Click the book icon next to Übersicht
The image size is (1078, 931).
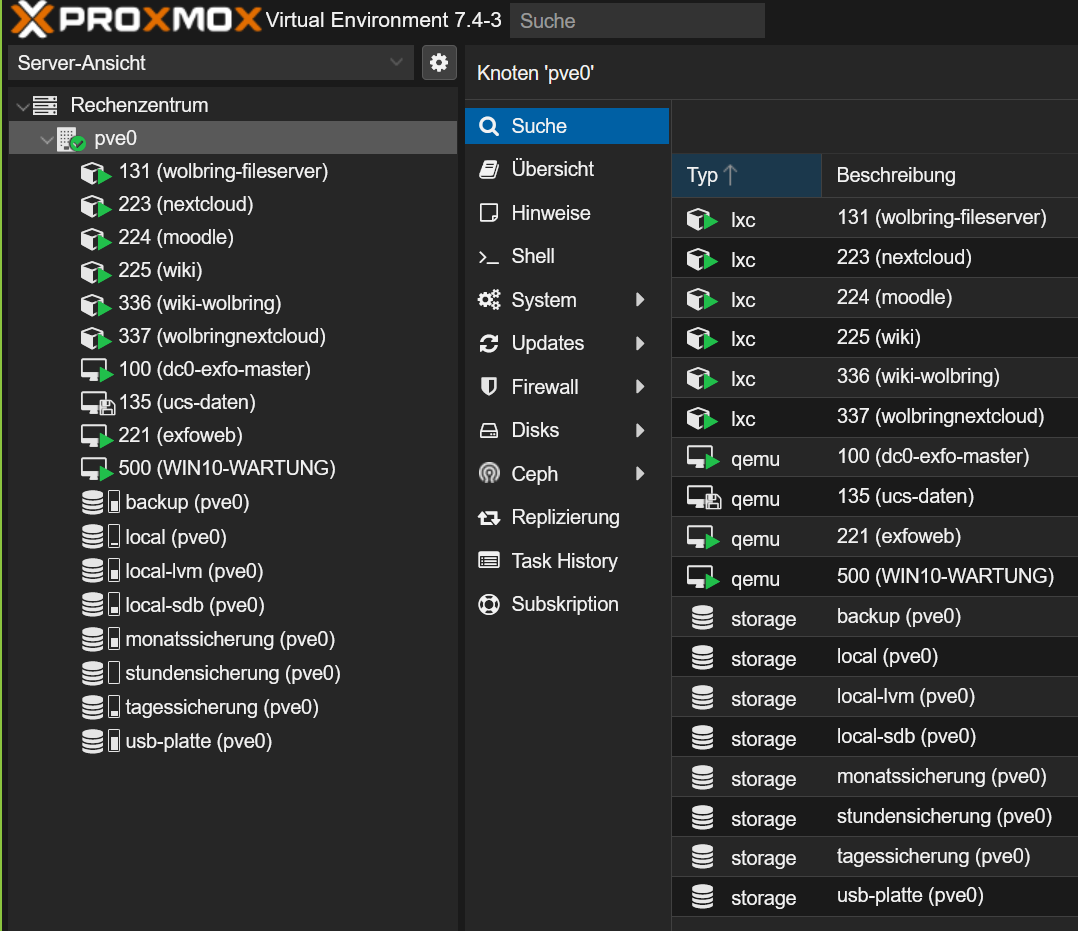(489, 169)
